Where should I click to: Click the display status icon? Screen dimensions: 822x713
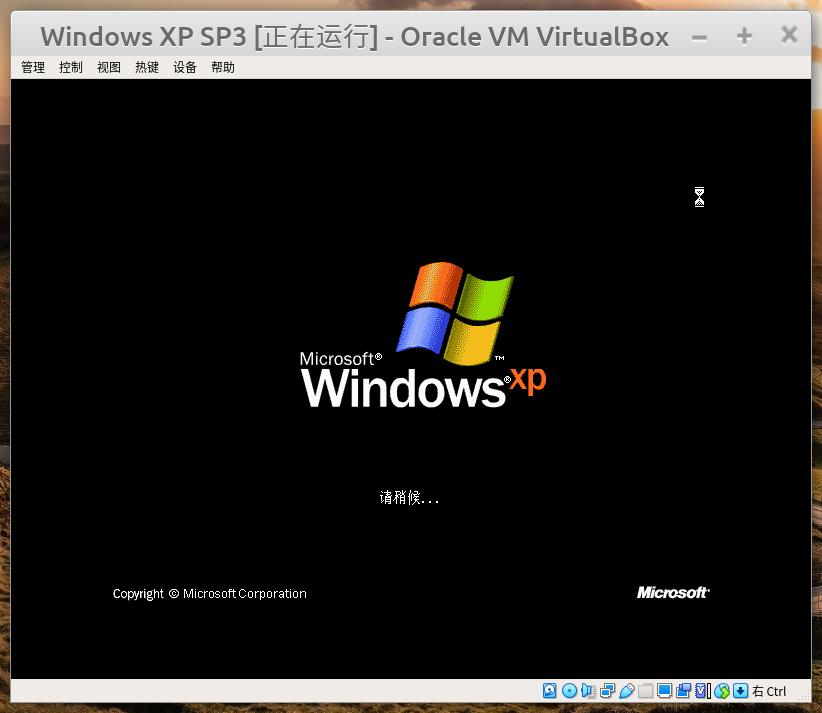665,690
